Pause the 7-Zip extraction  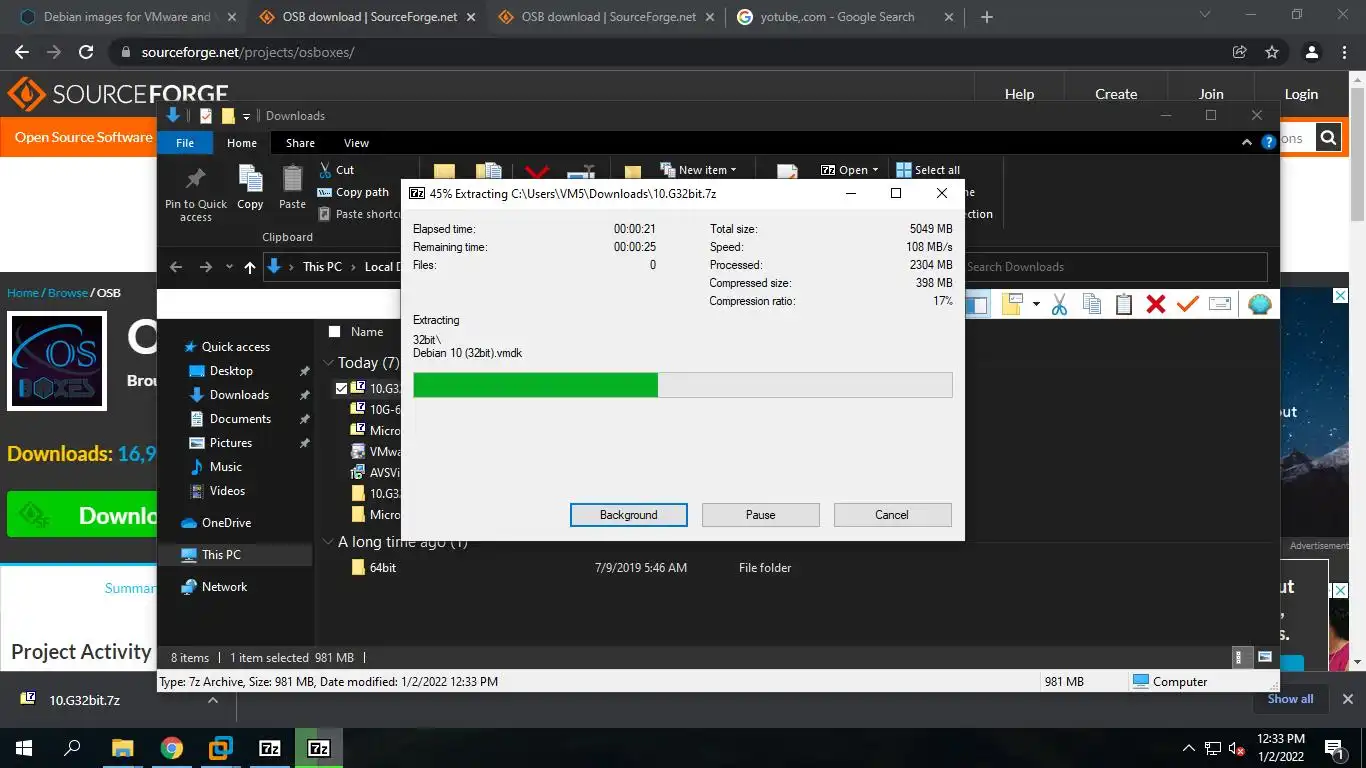tap(760, 515)
